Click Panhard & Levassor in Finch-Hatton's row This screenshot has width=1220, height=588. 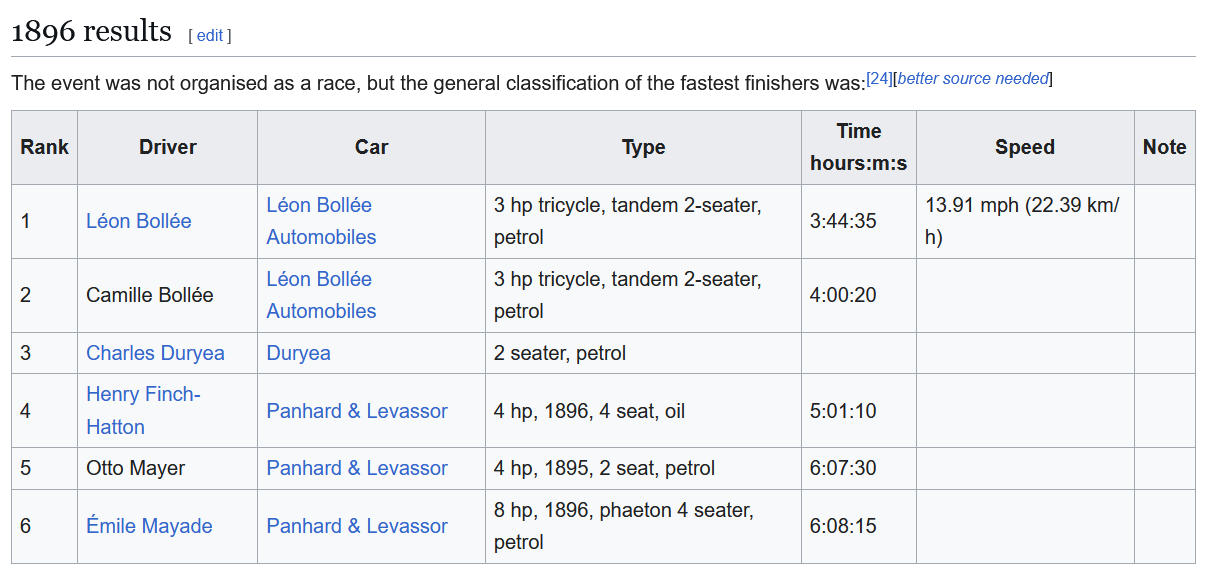[x=356, y=411]
